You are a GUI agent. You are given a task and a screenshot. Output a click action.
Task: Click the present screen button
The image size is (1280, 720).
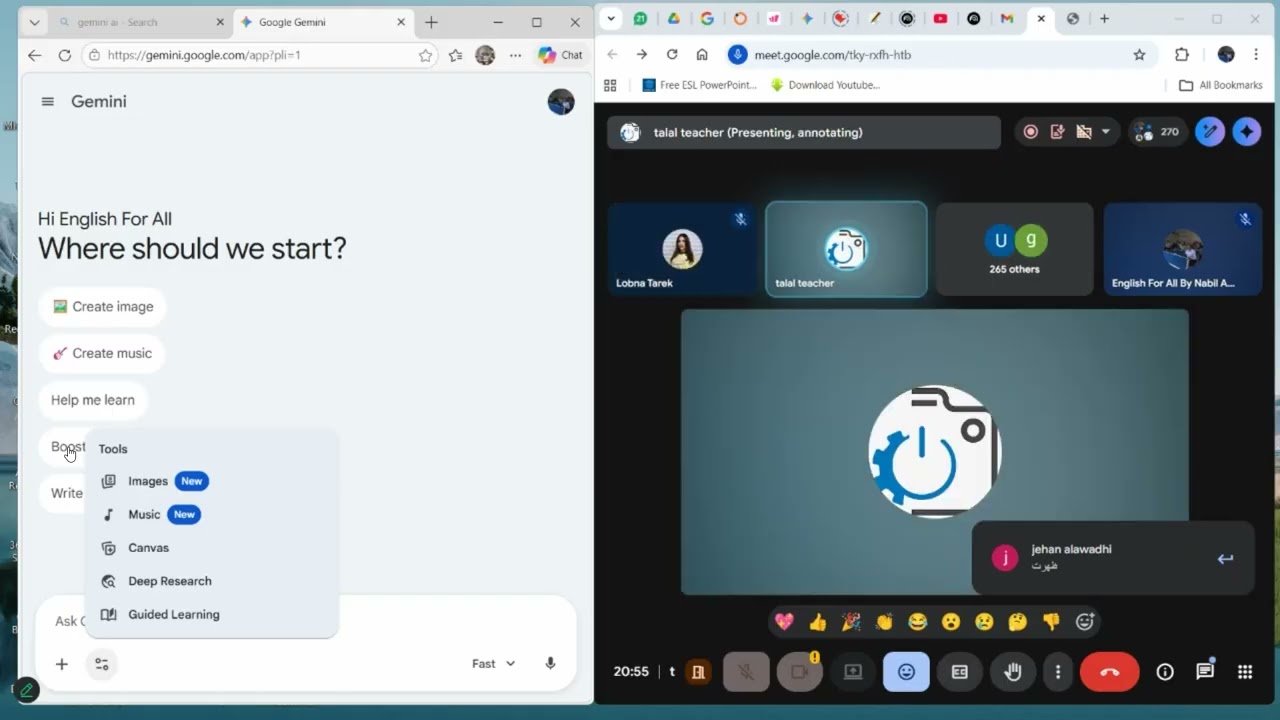coord(853,672)
